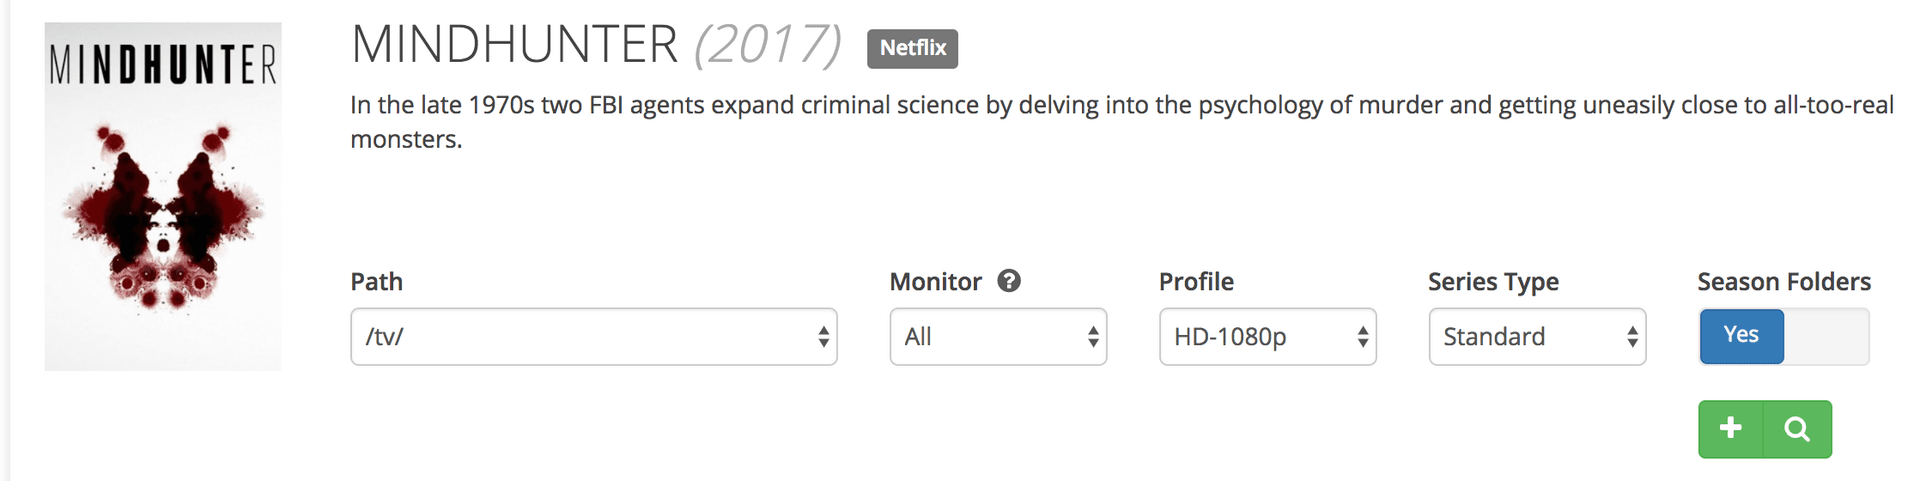Click the Series Type label
The height and width of the screenshot is (481, 1920).
pos(1493,282)
